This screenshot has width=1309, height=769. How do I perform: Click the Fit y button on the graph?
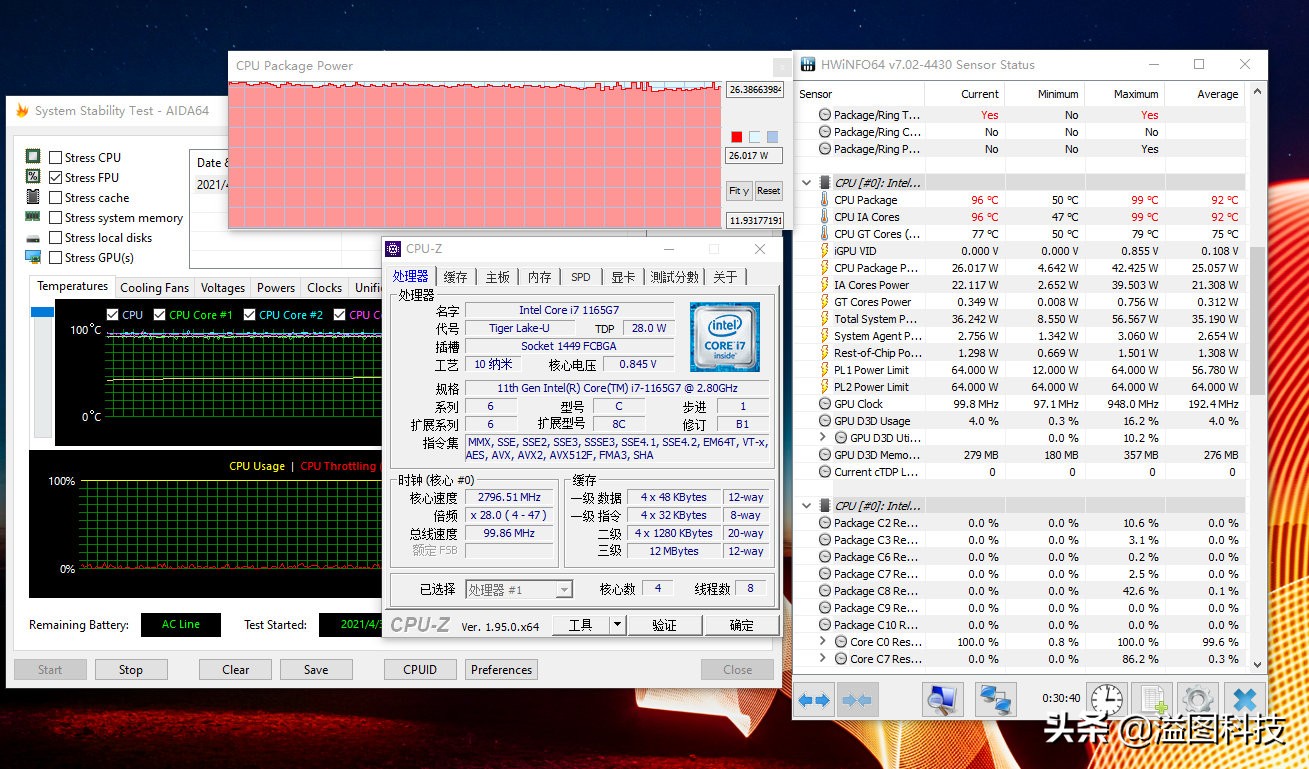[x=739, y=191]
